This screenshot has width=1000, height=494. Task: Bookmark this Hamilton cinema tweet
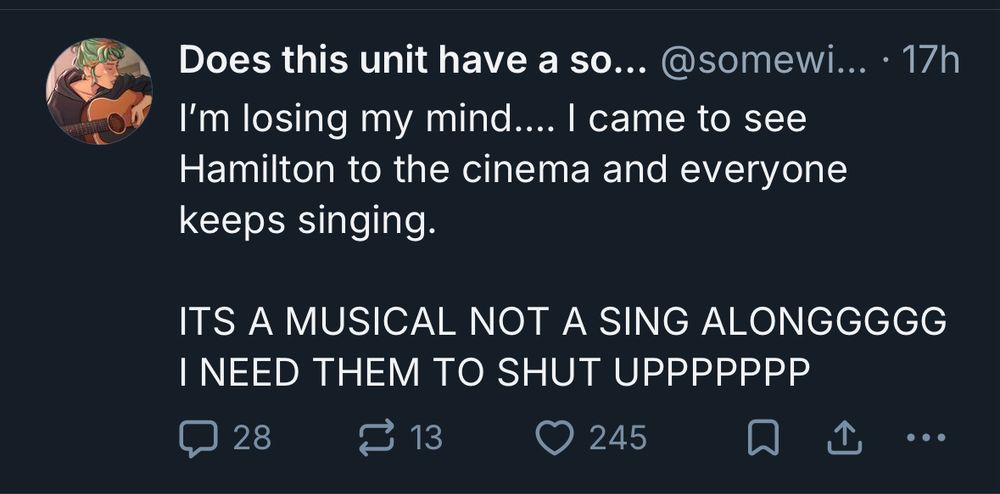tap(763, 437)
